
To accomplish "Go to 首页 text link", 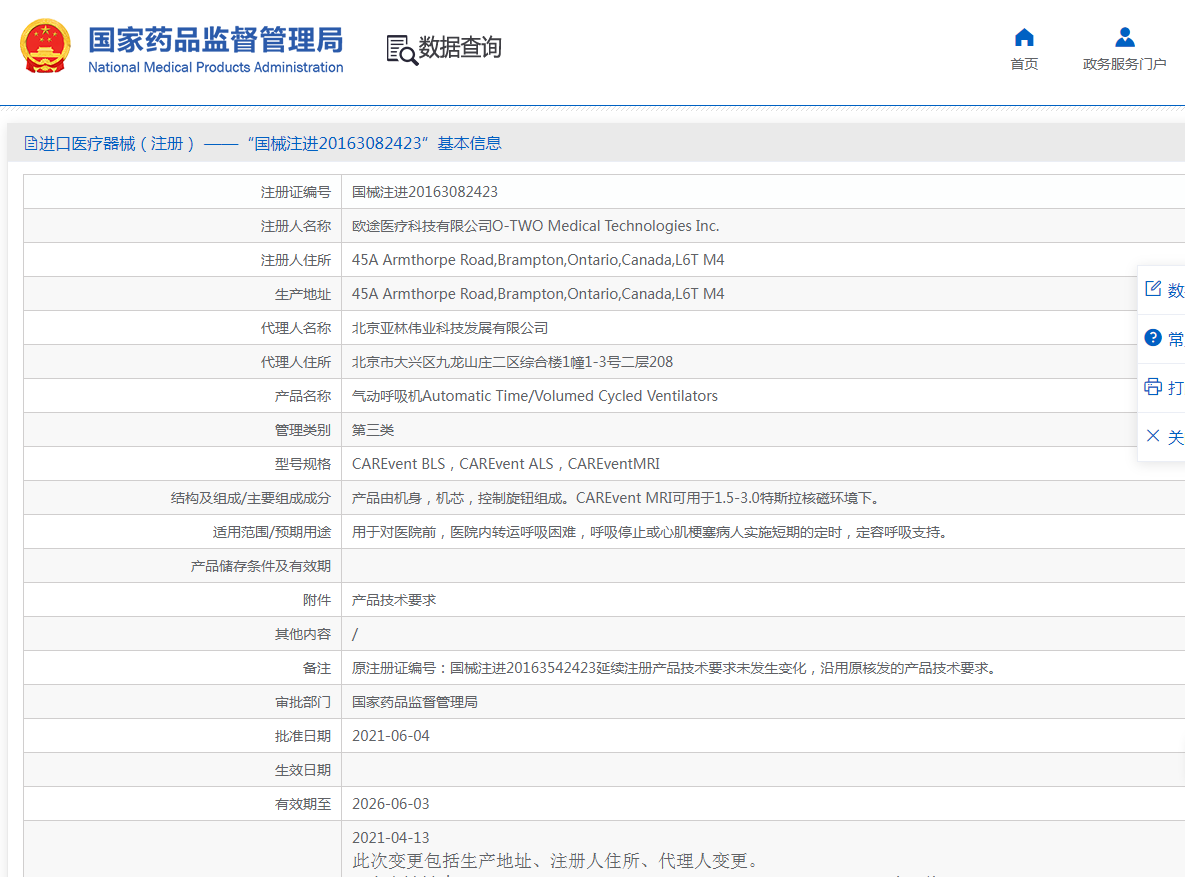I will [1024, 64].
